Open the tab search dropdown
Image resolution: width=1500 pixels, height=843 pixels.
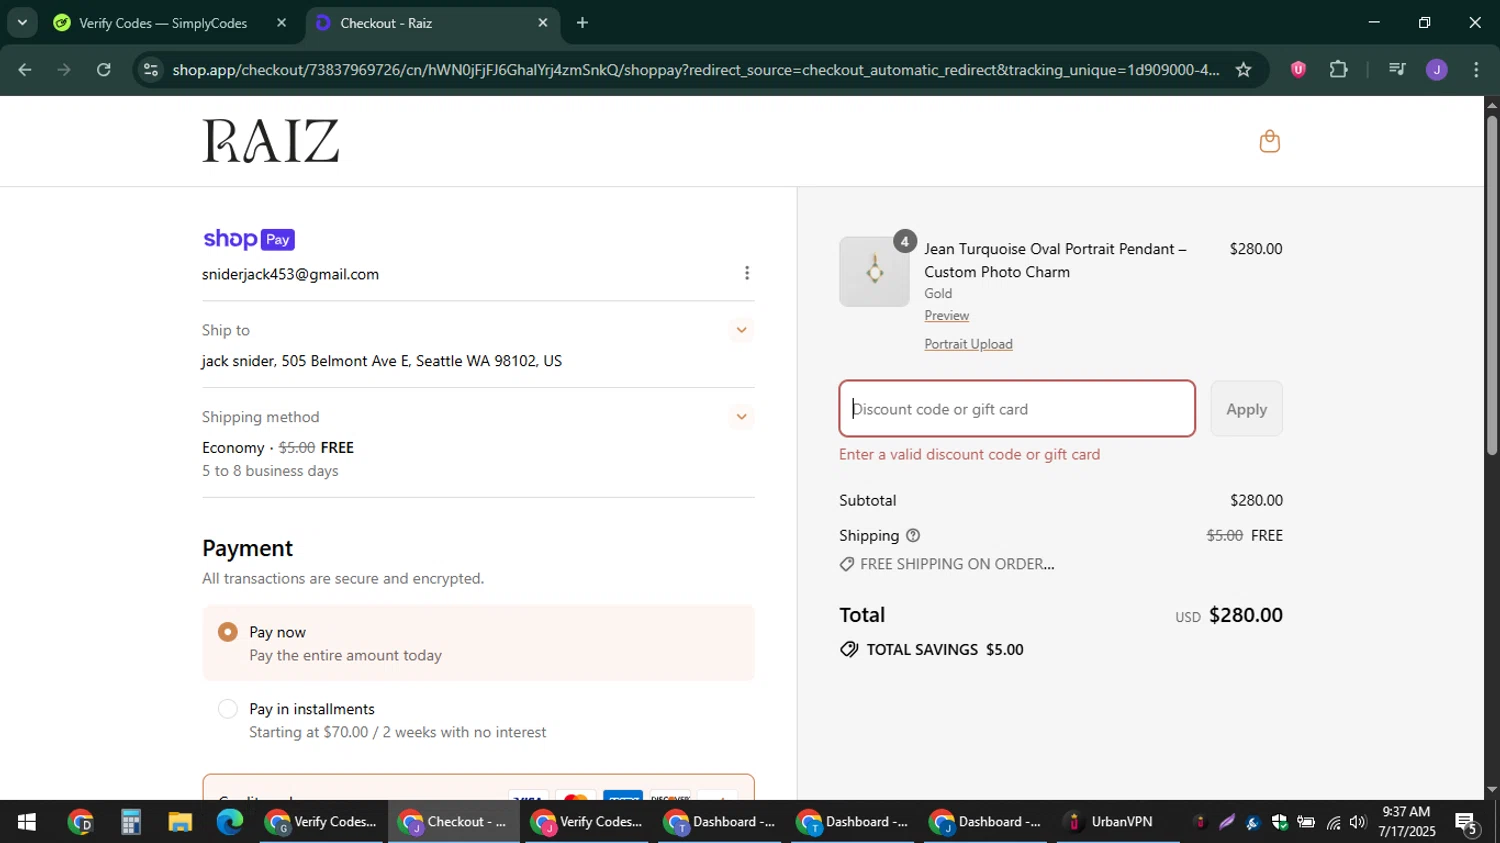click(x=22, y=22)
